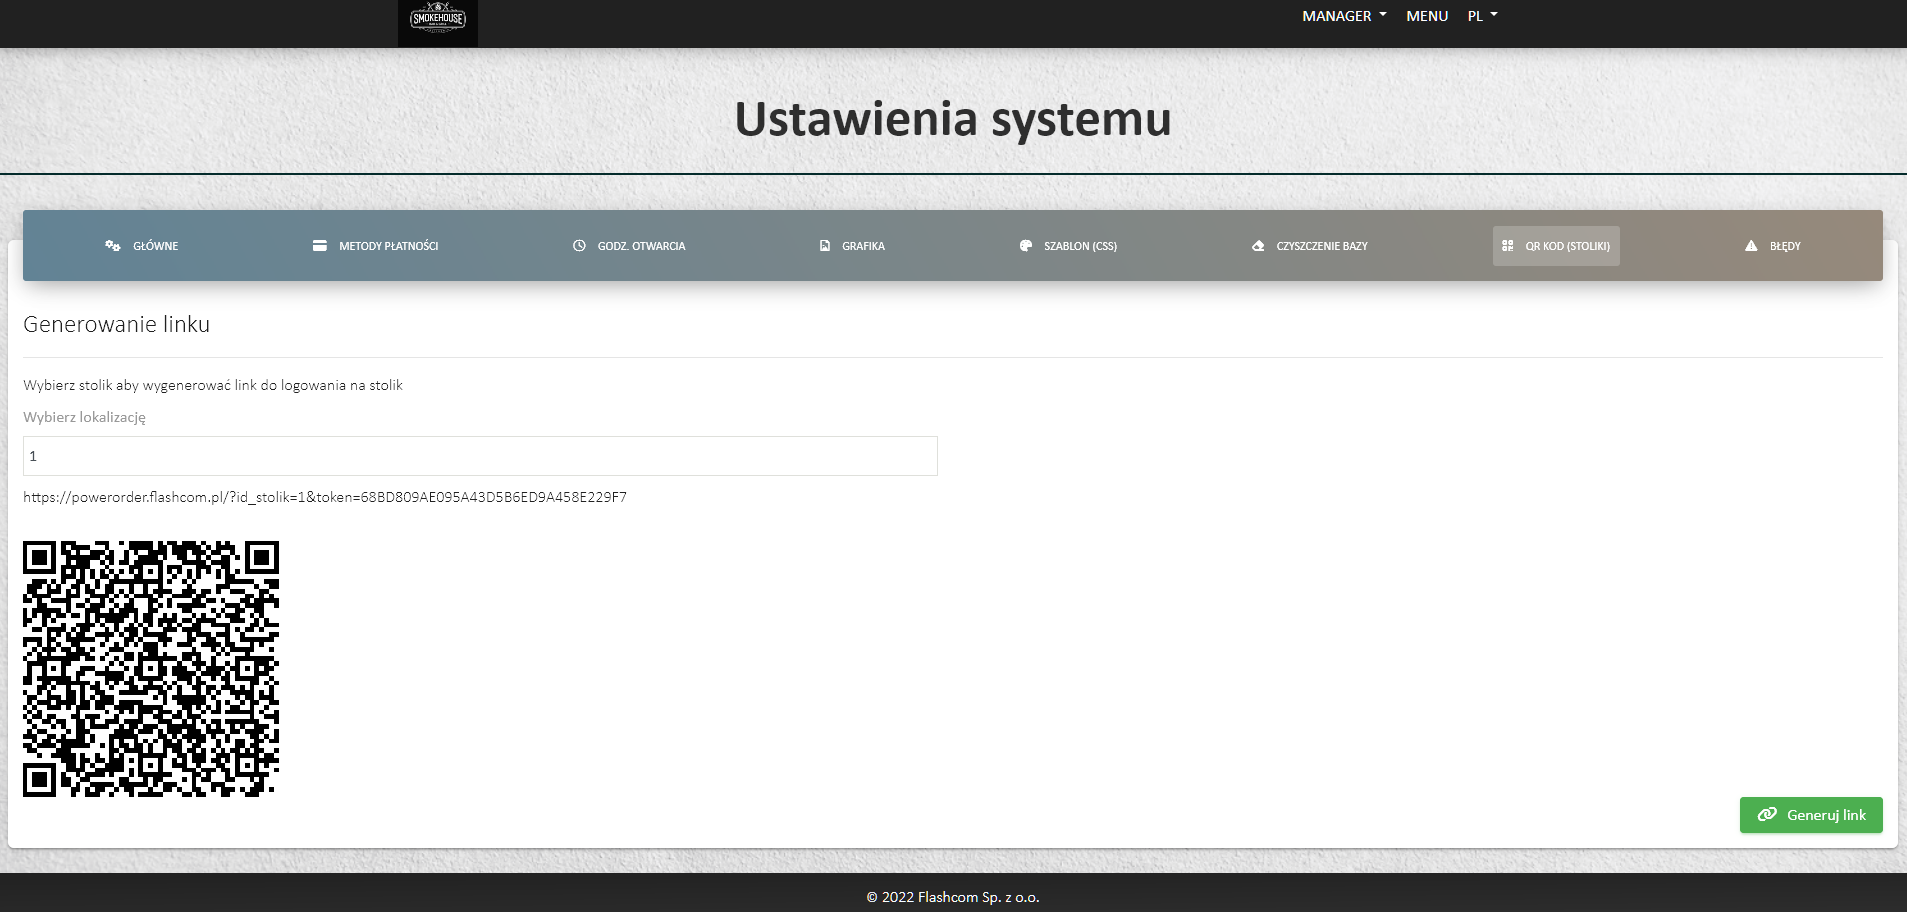1907x912 pixels.
Task: Select the QR KOD (STOLIKI) tab
Action: point(1556,246)
